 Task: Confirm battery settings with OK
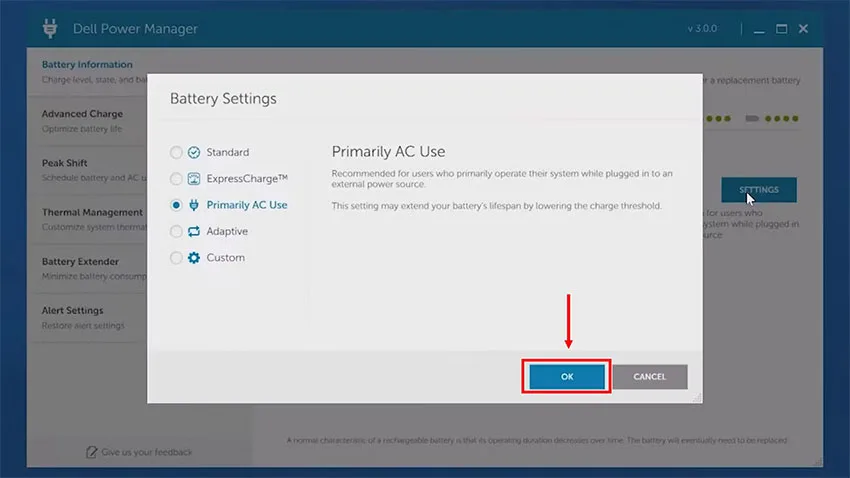(x=567, y=377)
